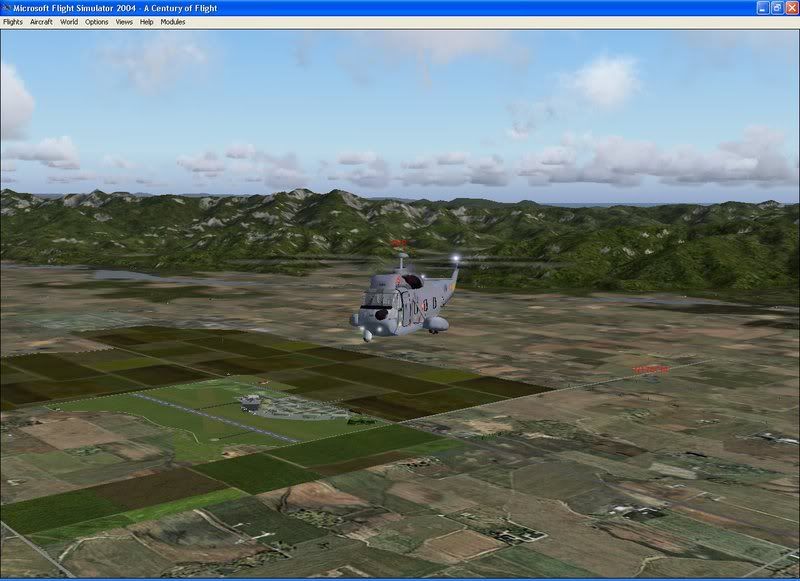Click the airport control tower building
Image resolution: width=800 pixels, height=581 pixels.
click(x=251, y=403)
